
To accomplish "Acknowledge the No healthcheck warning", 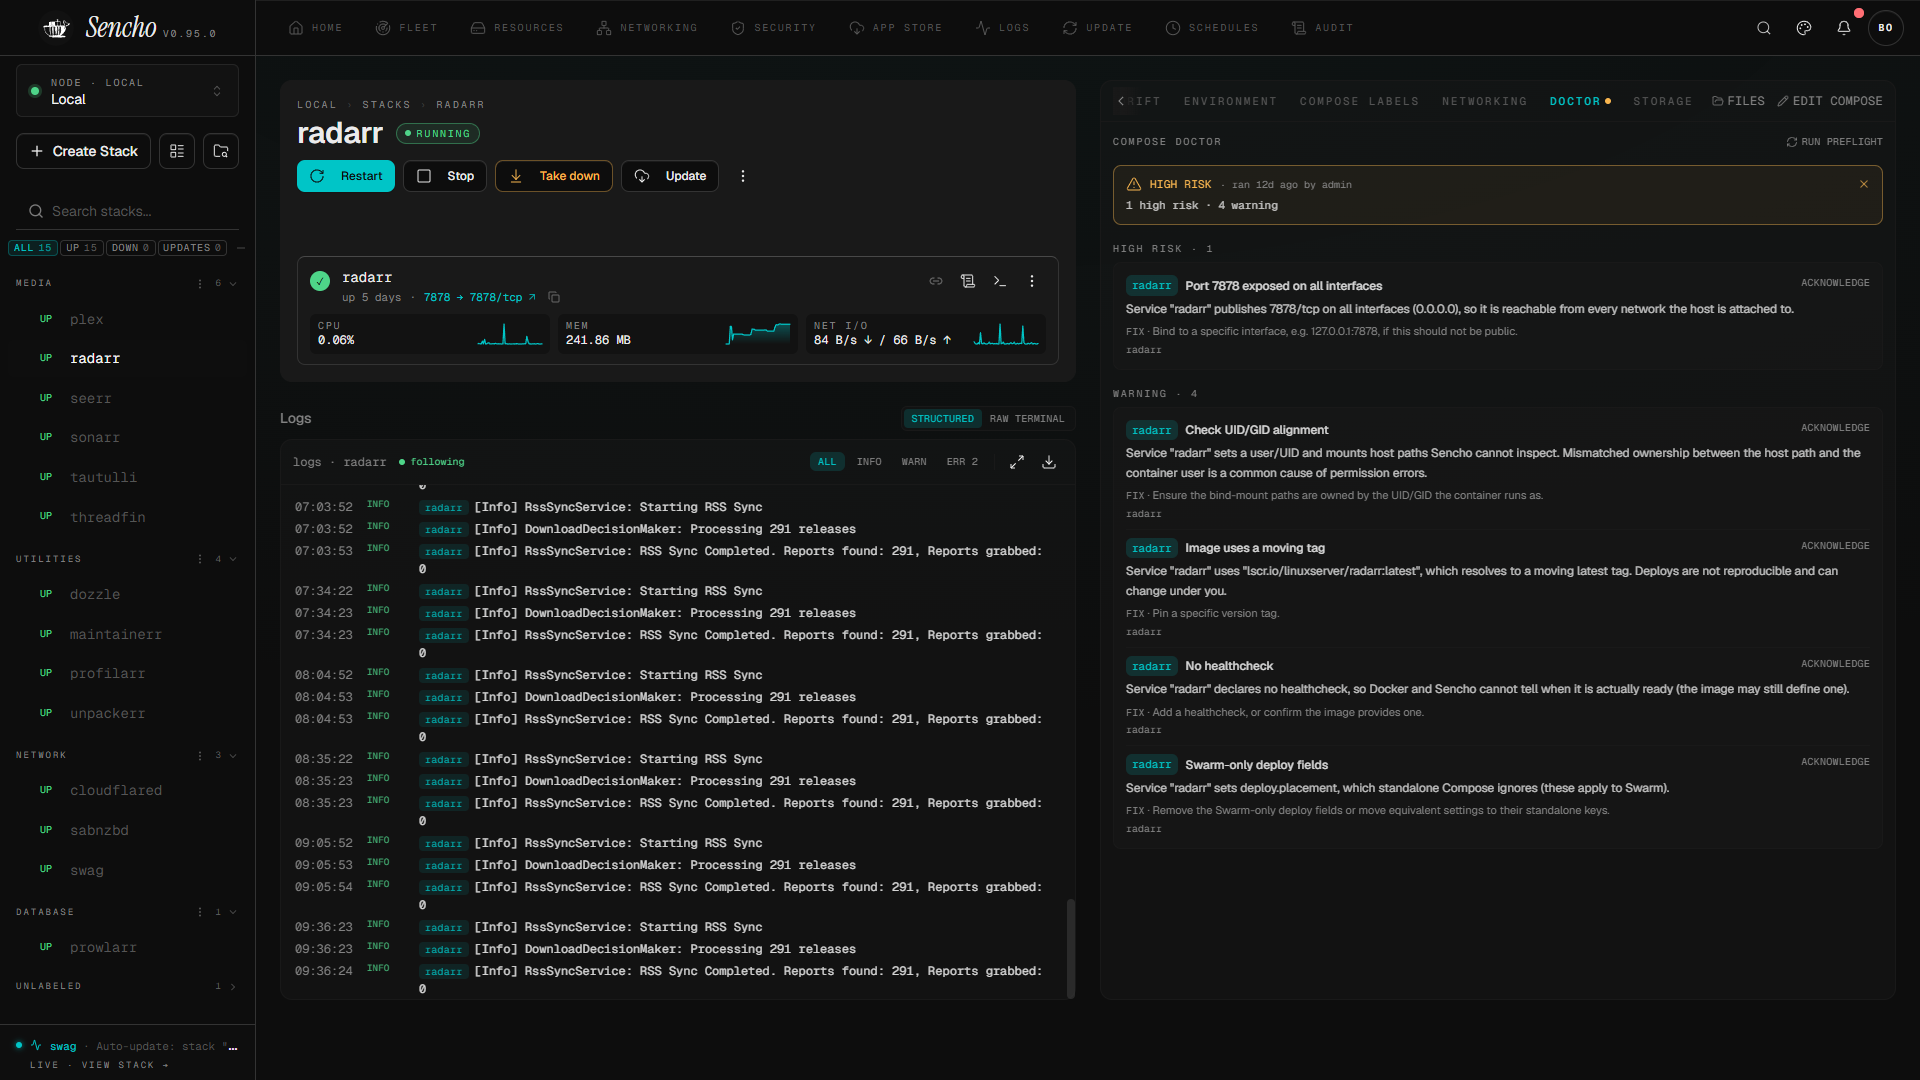I will click(1835, 664).
